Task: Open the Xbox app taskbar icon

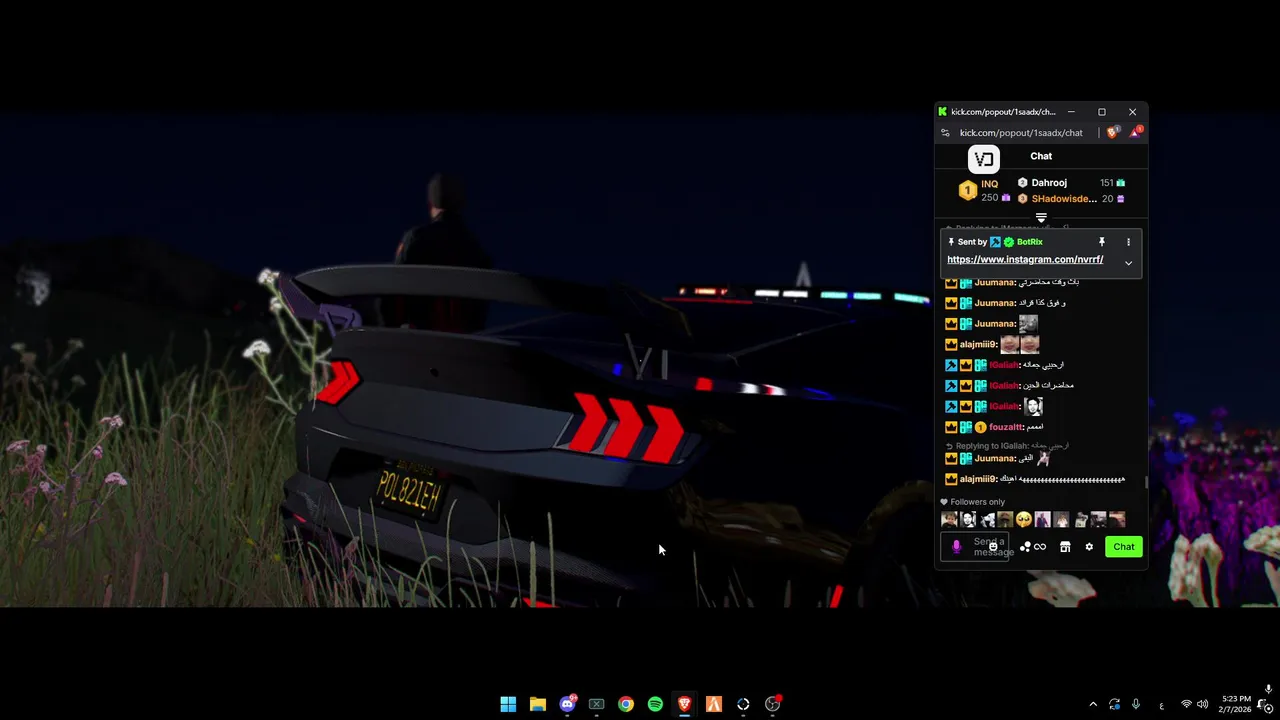Action: [x=596, y=704]
